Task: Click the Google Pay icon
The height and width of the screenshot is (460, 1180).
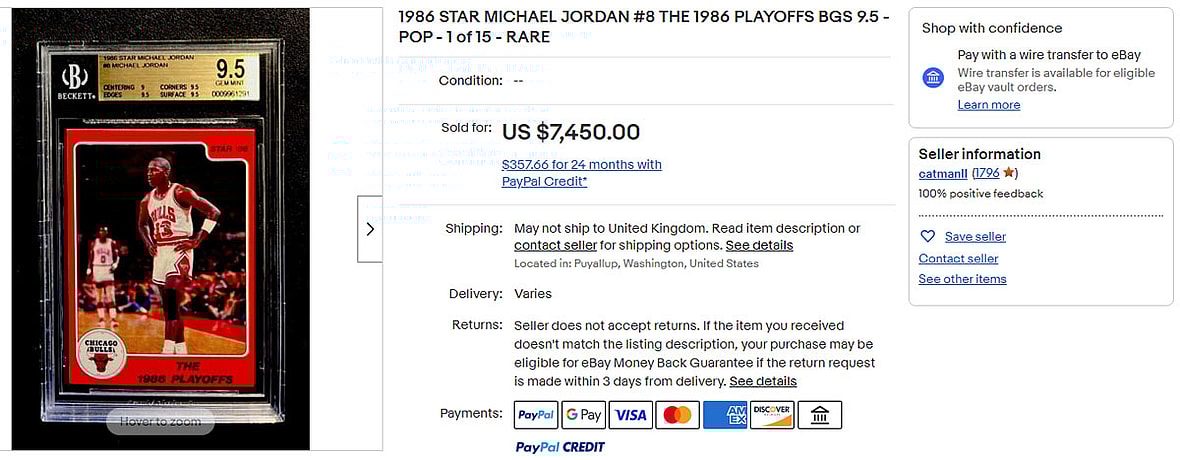Action: pos(583,415)
